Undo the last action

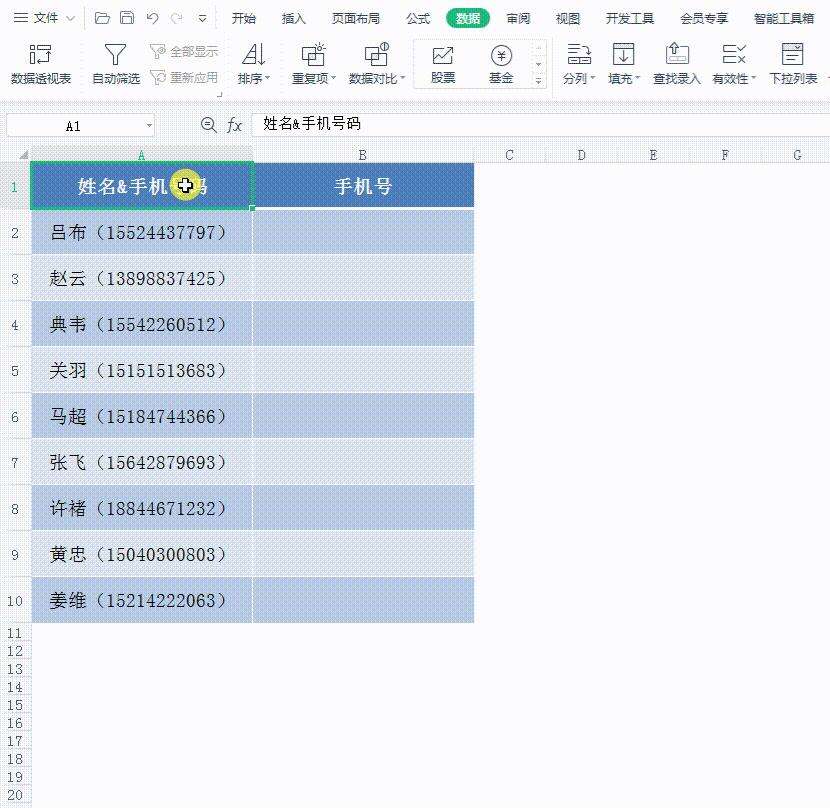coord(150,17)
